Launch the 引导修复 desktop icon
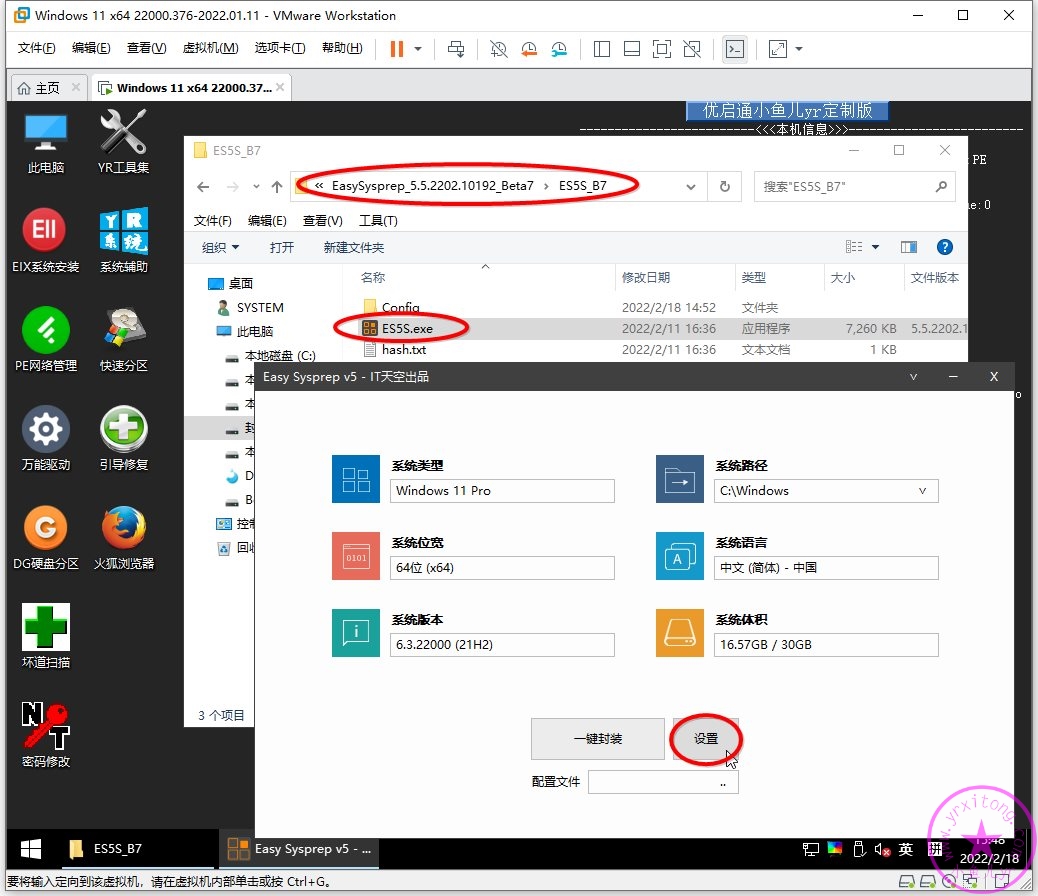 pyautogui.click(x=123, y=438)
